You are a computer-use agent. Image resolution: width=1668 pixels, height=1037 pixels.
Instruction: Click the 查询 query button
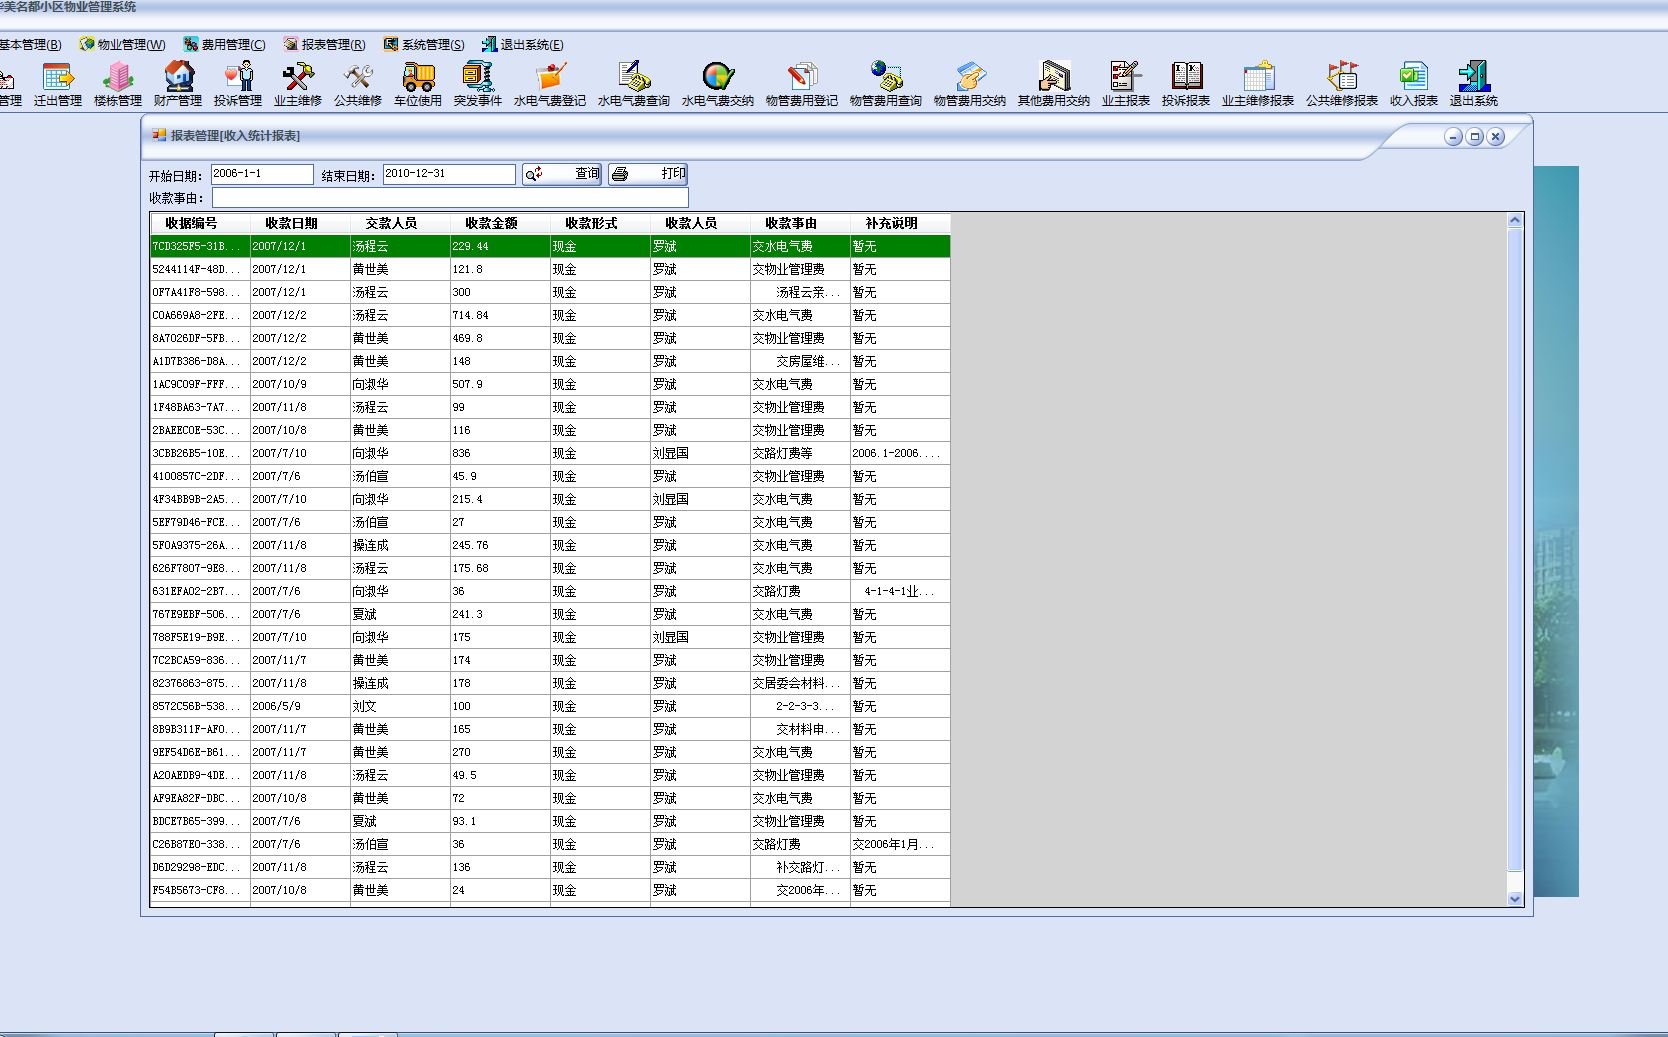coord(562,174)
